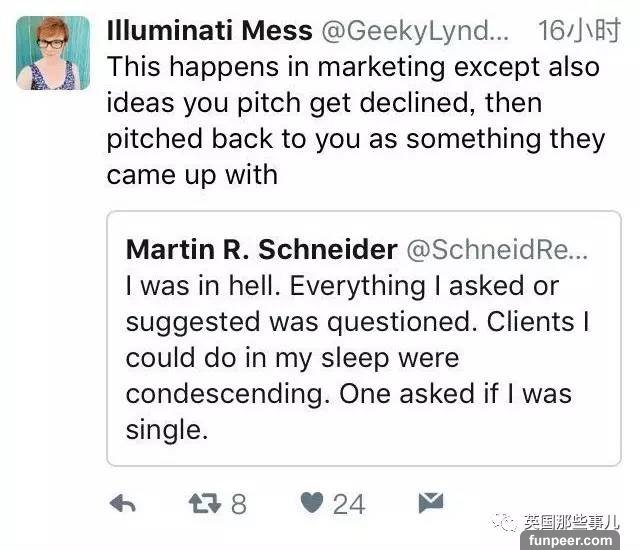
Task: Retweet using the retweet arrows icon
Action: (x=204, y=503)
